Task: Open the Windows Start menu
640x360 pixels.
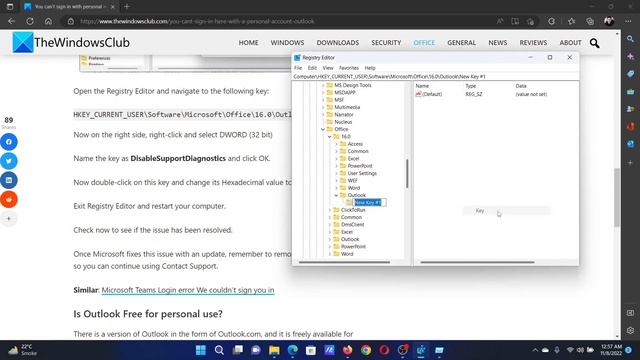Action: point(201,350)
